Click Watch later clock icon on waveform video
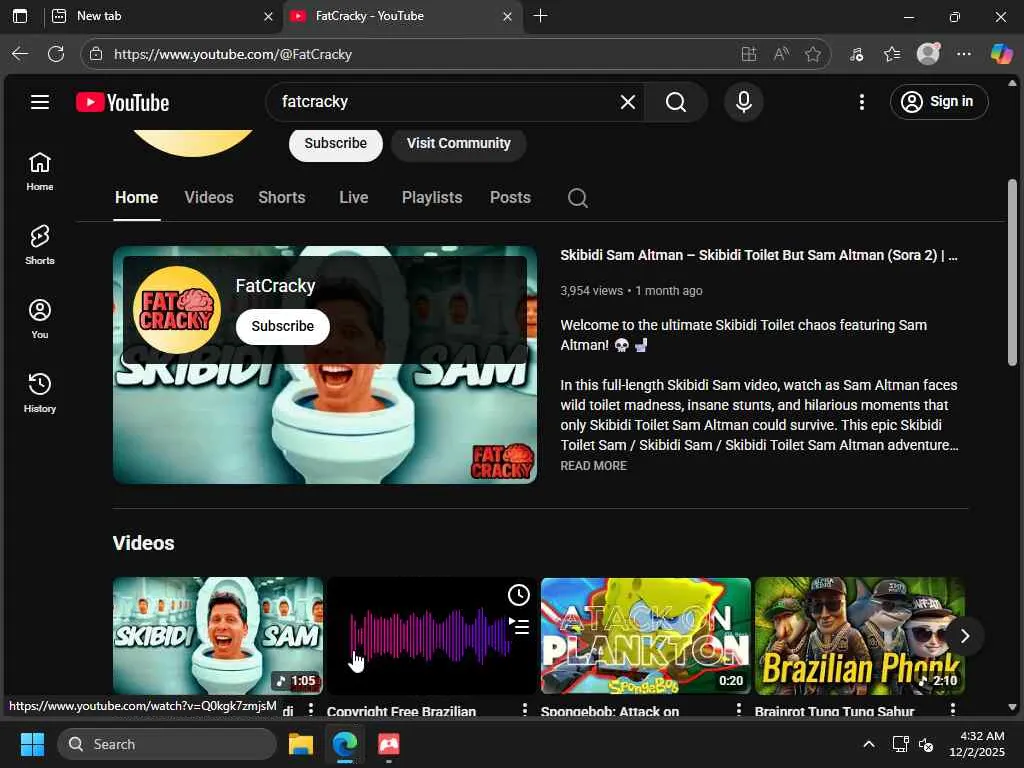This screenshot has width=1024, height=768. (x=519, y=595)
